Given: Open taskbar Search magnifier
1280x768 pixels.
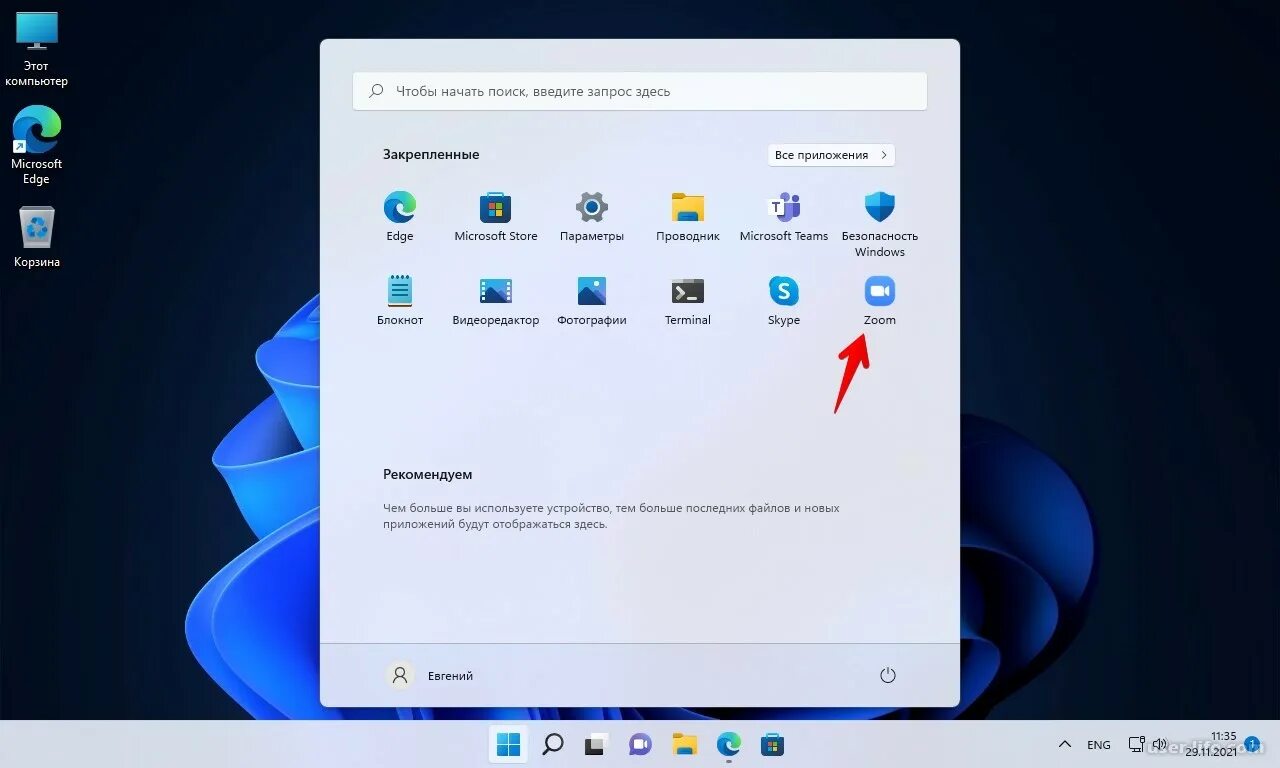Looking at the screenshot, I should point(552,744).
